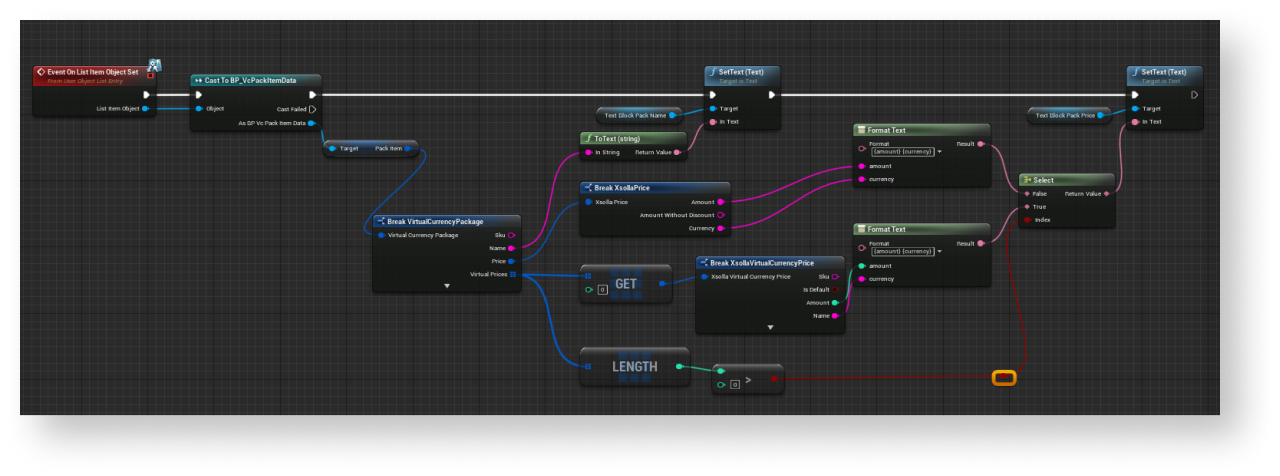Open the Format dropdown on the upper Format Text node
The width and height of the screenshot is (1280, 476).
click(x=938, y=152)
